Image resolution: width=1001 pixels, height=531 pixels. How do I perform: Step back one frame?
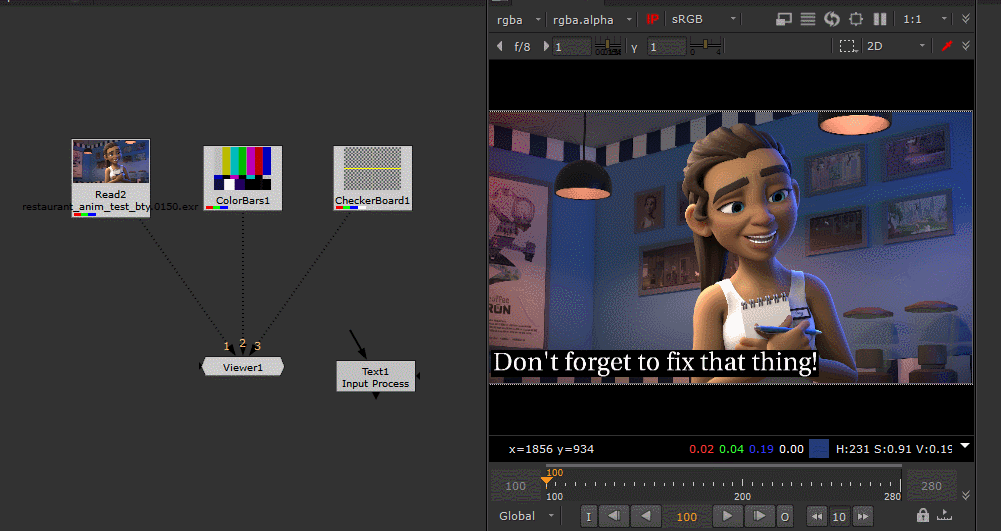pos(613,516)
